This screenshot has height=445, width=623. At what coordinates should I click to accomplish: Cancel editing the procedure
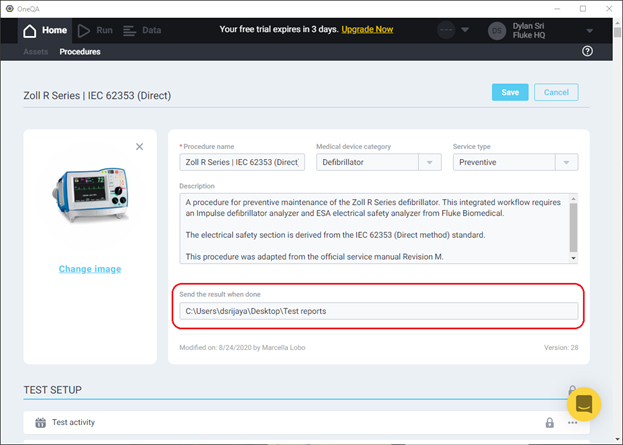pyautogui.click(x=555, y=92)
